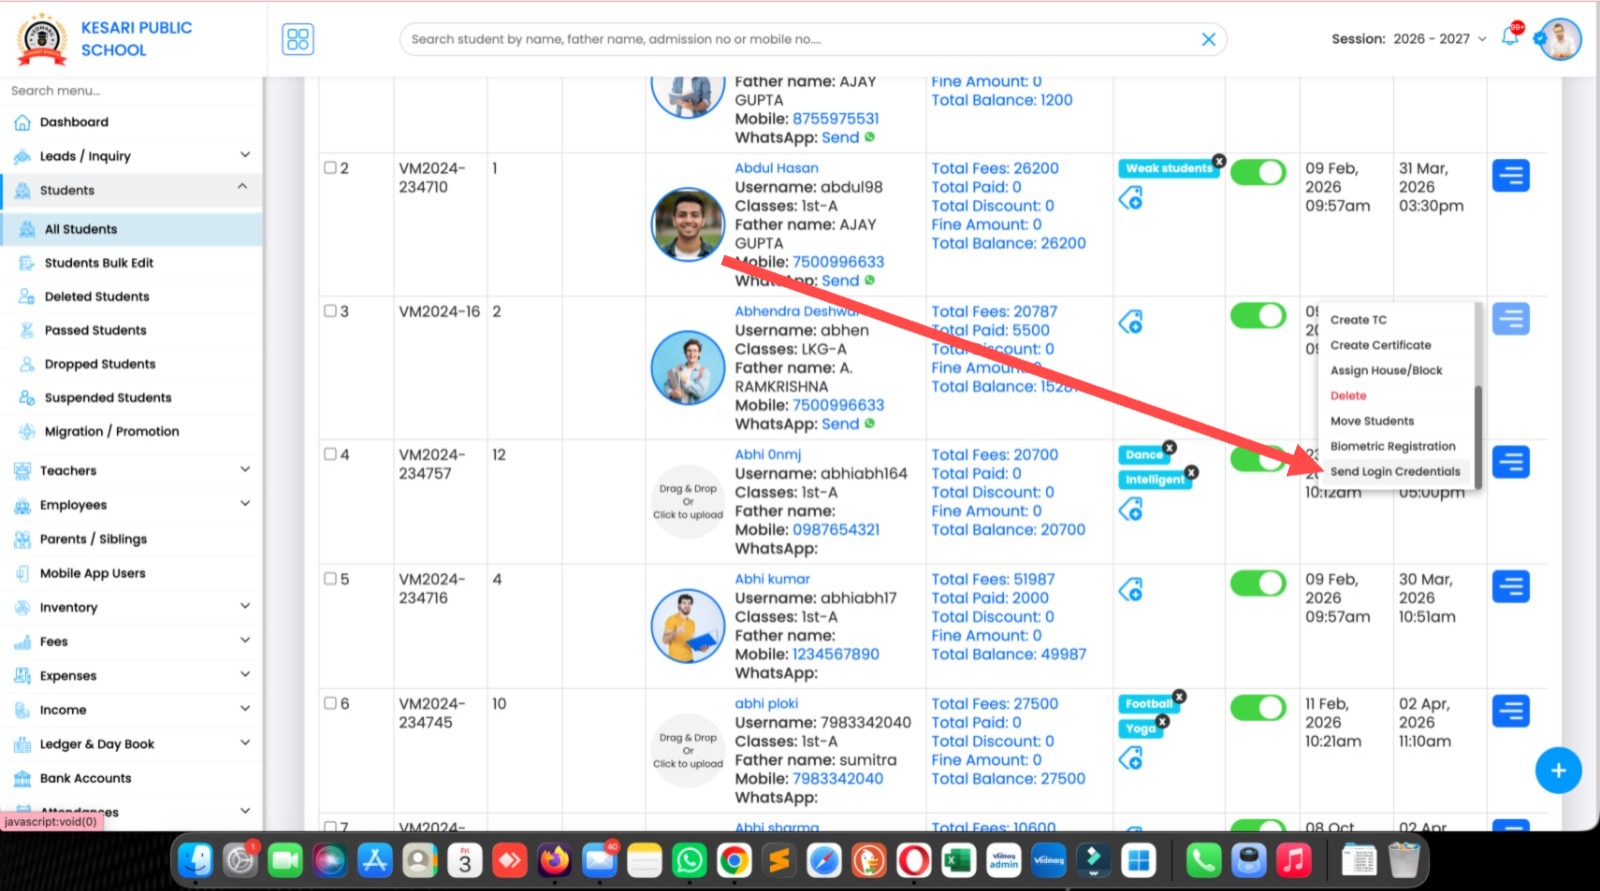Viewport: 1600px width, 891px height.
Task: Click the blue plus floating button
Action: click(1557, 771)
